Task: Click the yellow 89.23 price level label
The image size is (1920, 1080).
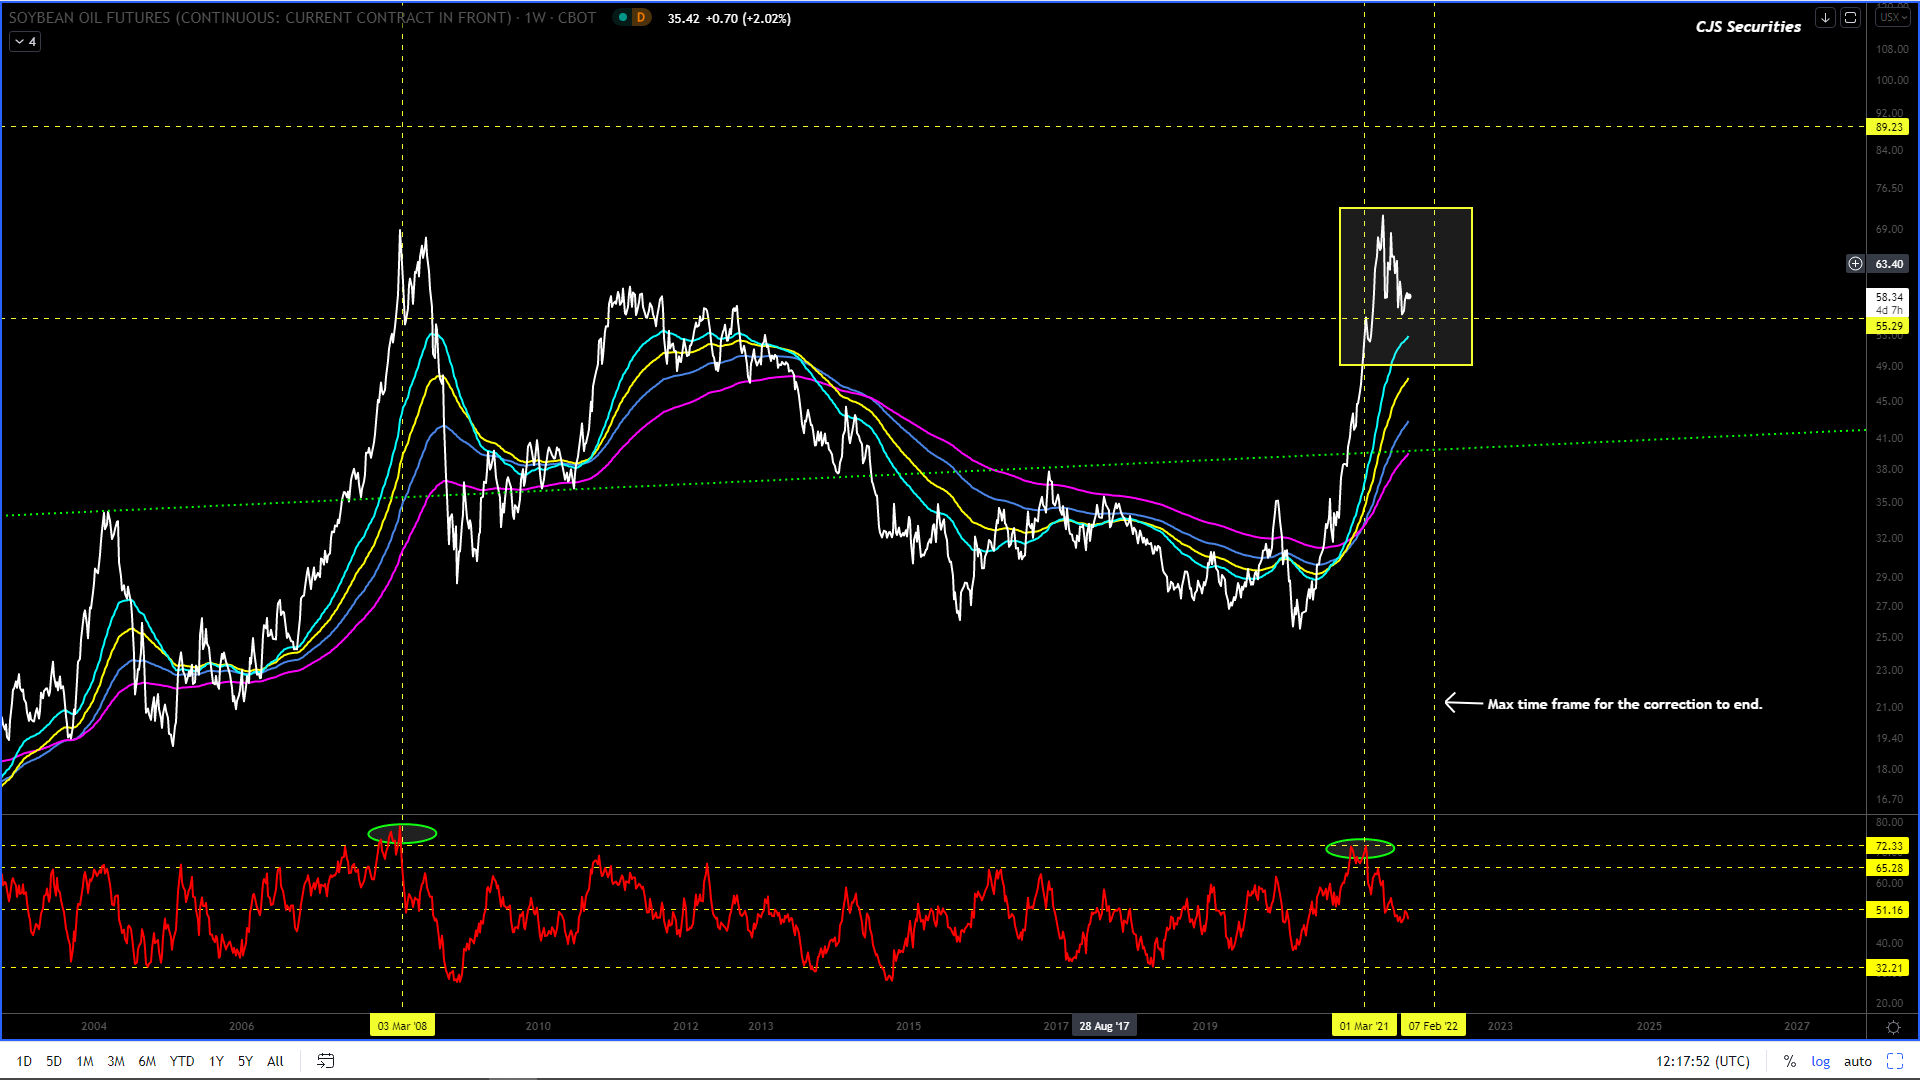Action: pos(1888,127)
